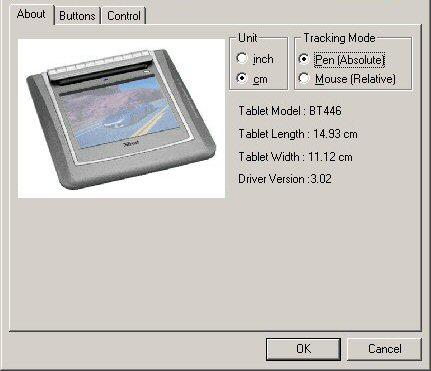Click the tablet product image
Image resolution: width=431 pixels, height=371 pixels.
121,119
